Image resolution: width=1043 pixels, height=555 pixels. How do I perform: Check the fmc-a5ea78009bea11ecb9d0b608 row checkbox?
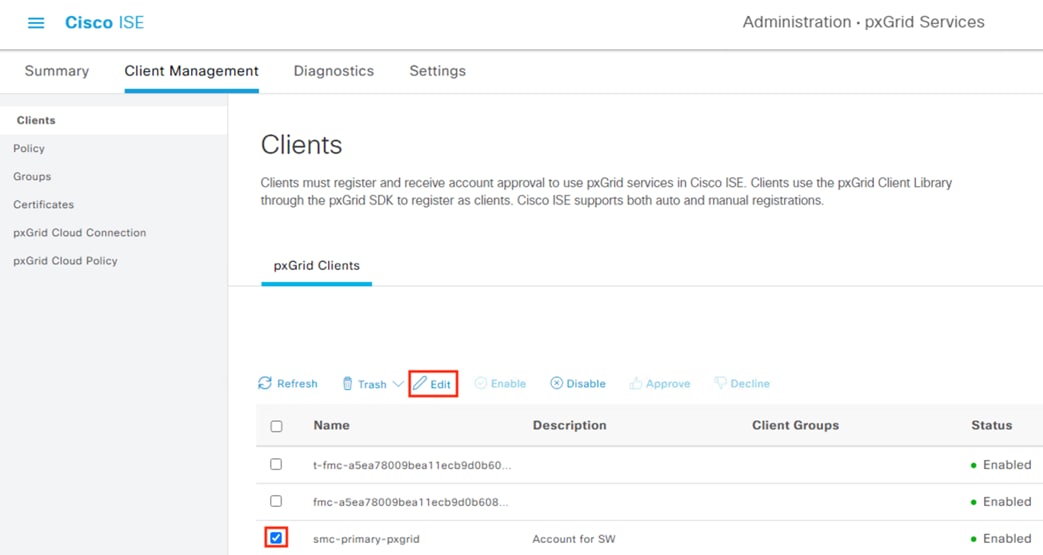point(276,501)
